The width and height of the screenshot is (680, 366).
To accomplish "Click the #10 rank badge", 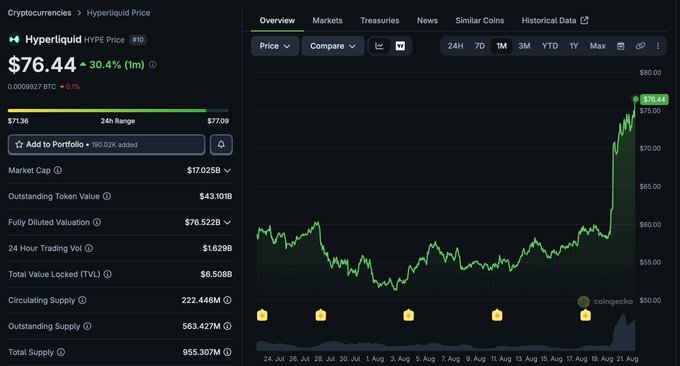I will 138,40.
